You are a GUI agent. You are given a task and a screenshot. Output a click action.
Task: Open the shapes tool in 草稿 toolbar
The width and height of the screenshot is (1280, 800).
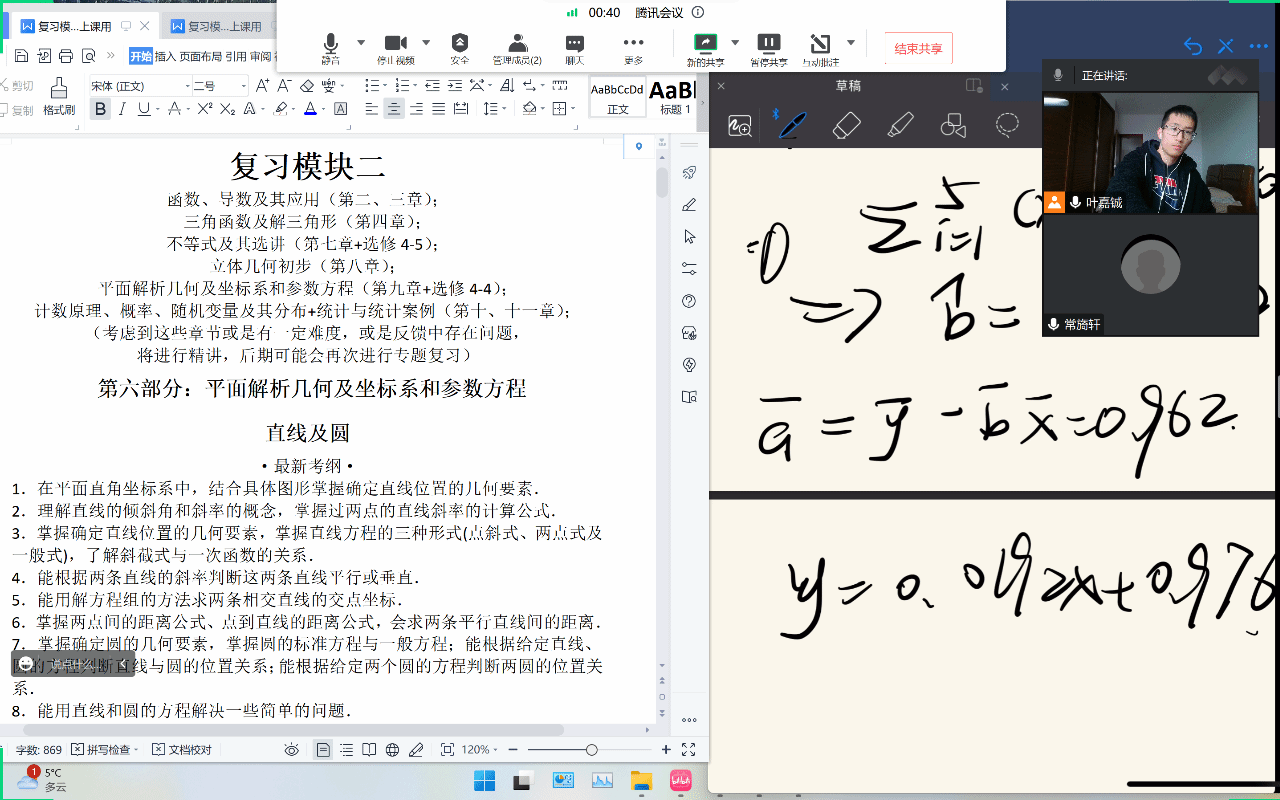click(954, 125)
